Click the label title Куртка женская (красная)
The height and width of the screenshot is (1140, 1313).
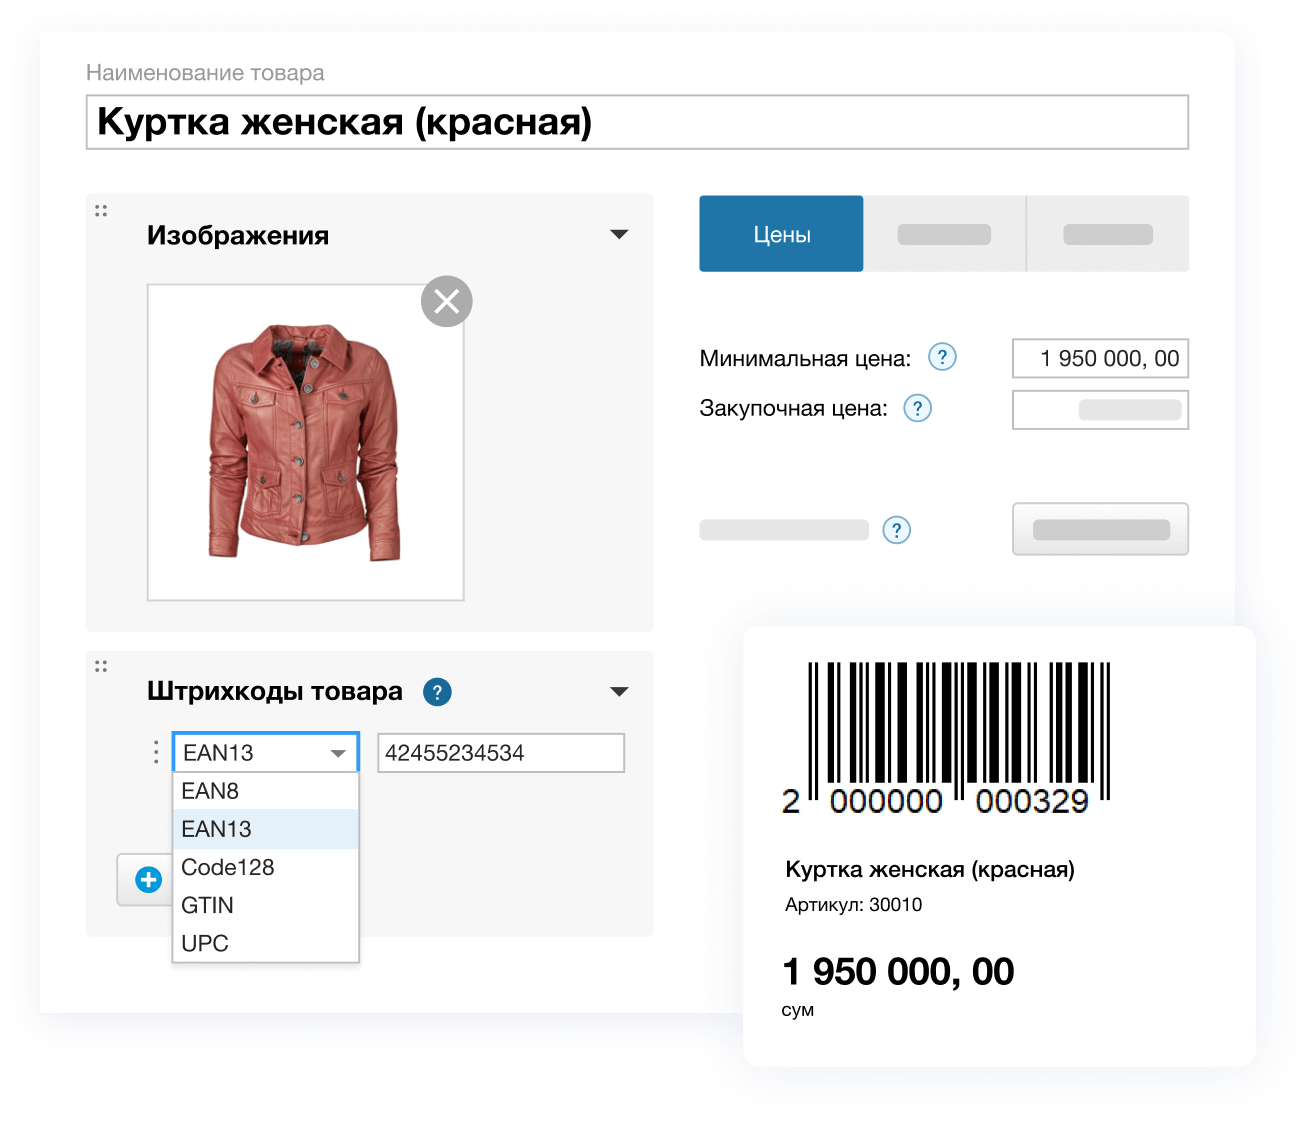tap(930, 869)
